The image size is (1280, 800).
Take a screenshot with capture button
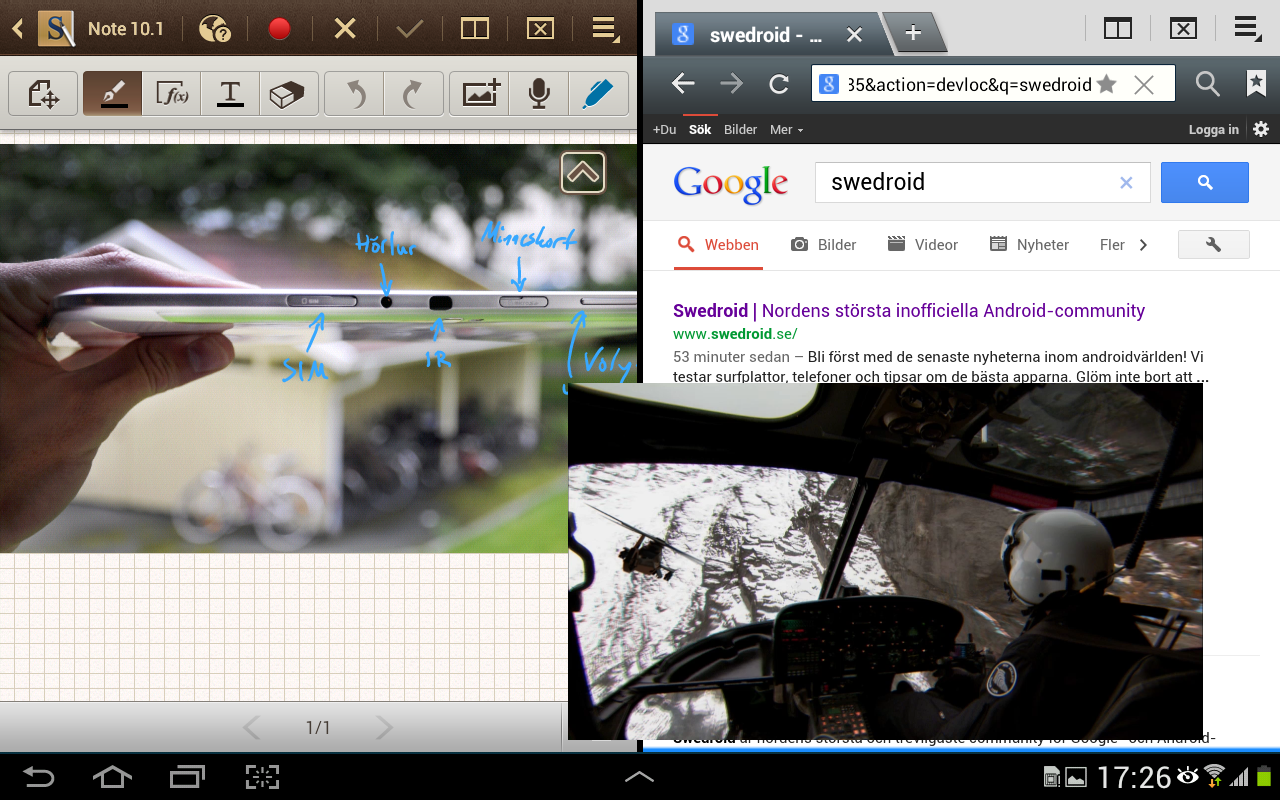262,777
